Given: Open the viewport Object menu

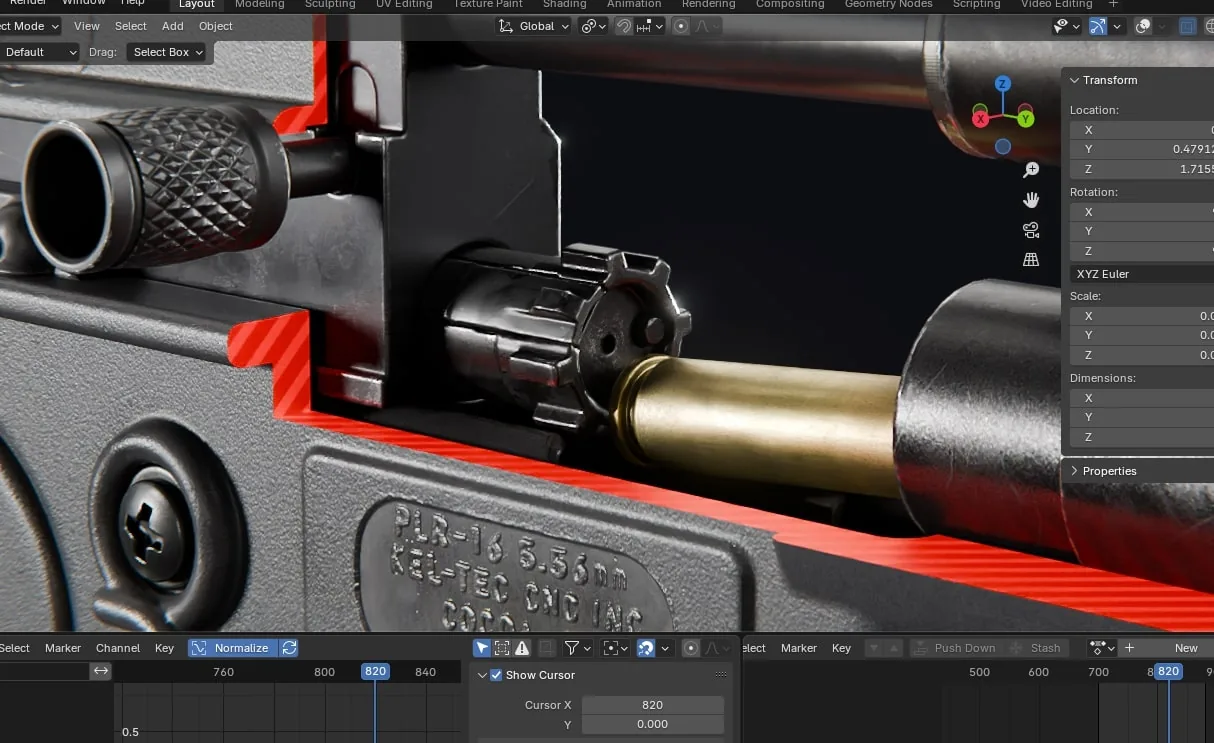Looking at the screenshot, I should pos(216,26).
